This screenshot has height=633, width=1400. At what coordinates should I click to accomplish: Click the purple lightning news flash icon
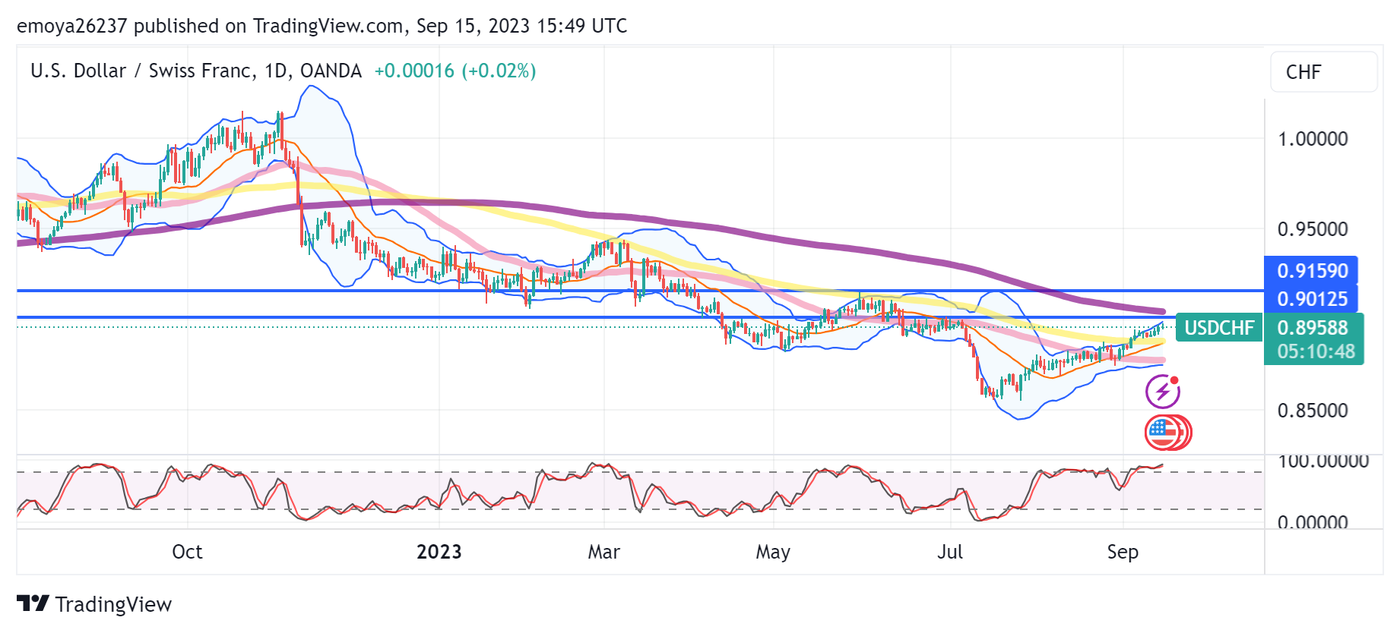tap(1163, 393)
